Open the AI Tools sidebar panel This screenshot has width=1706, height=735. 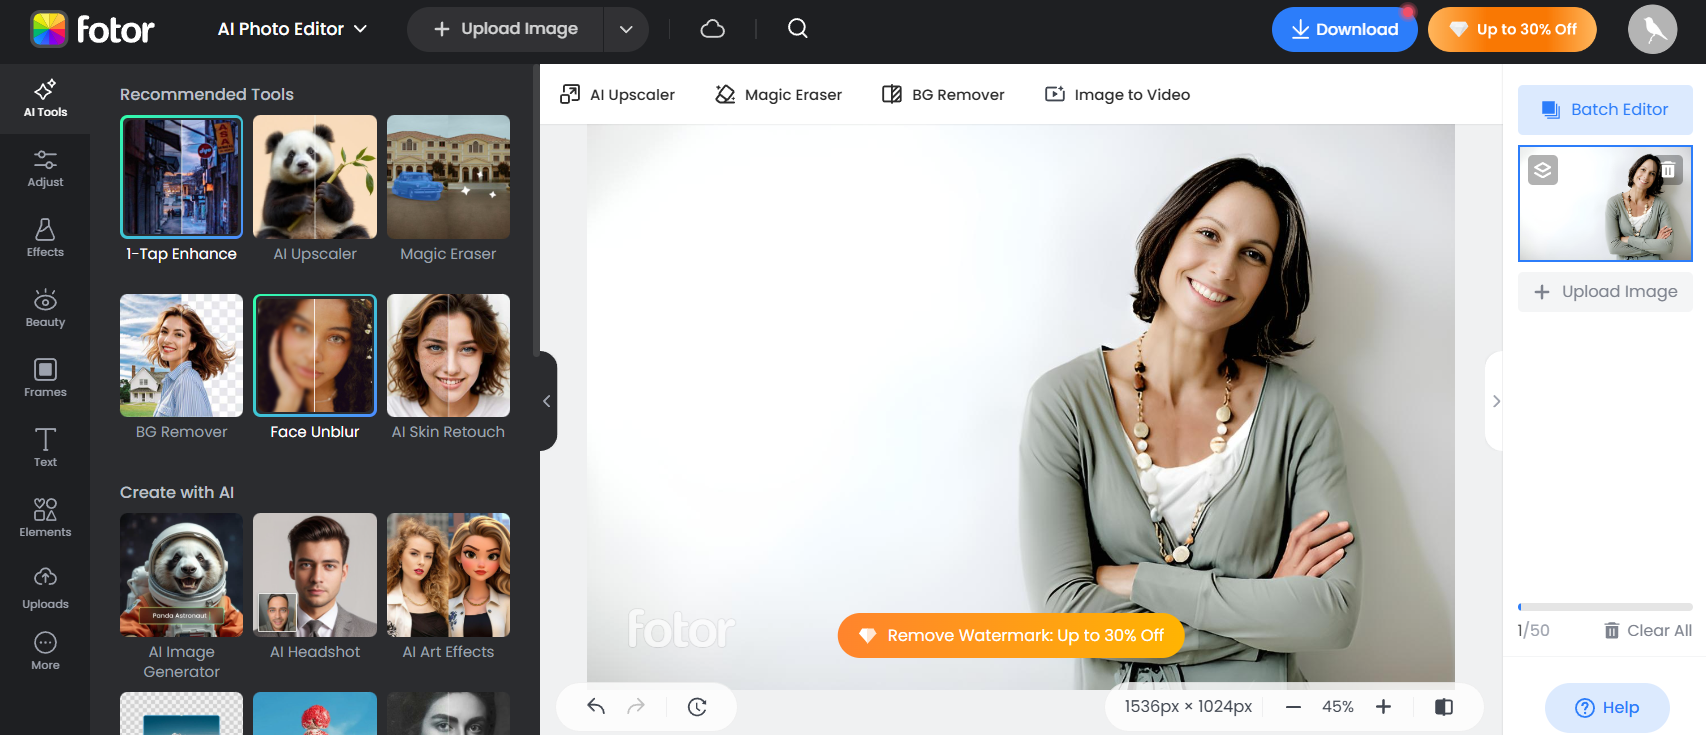[x=45, y=98]
